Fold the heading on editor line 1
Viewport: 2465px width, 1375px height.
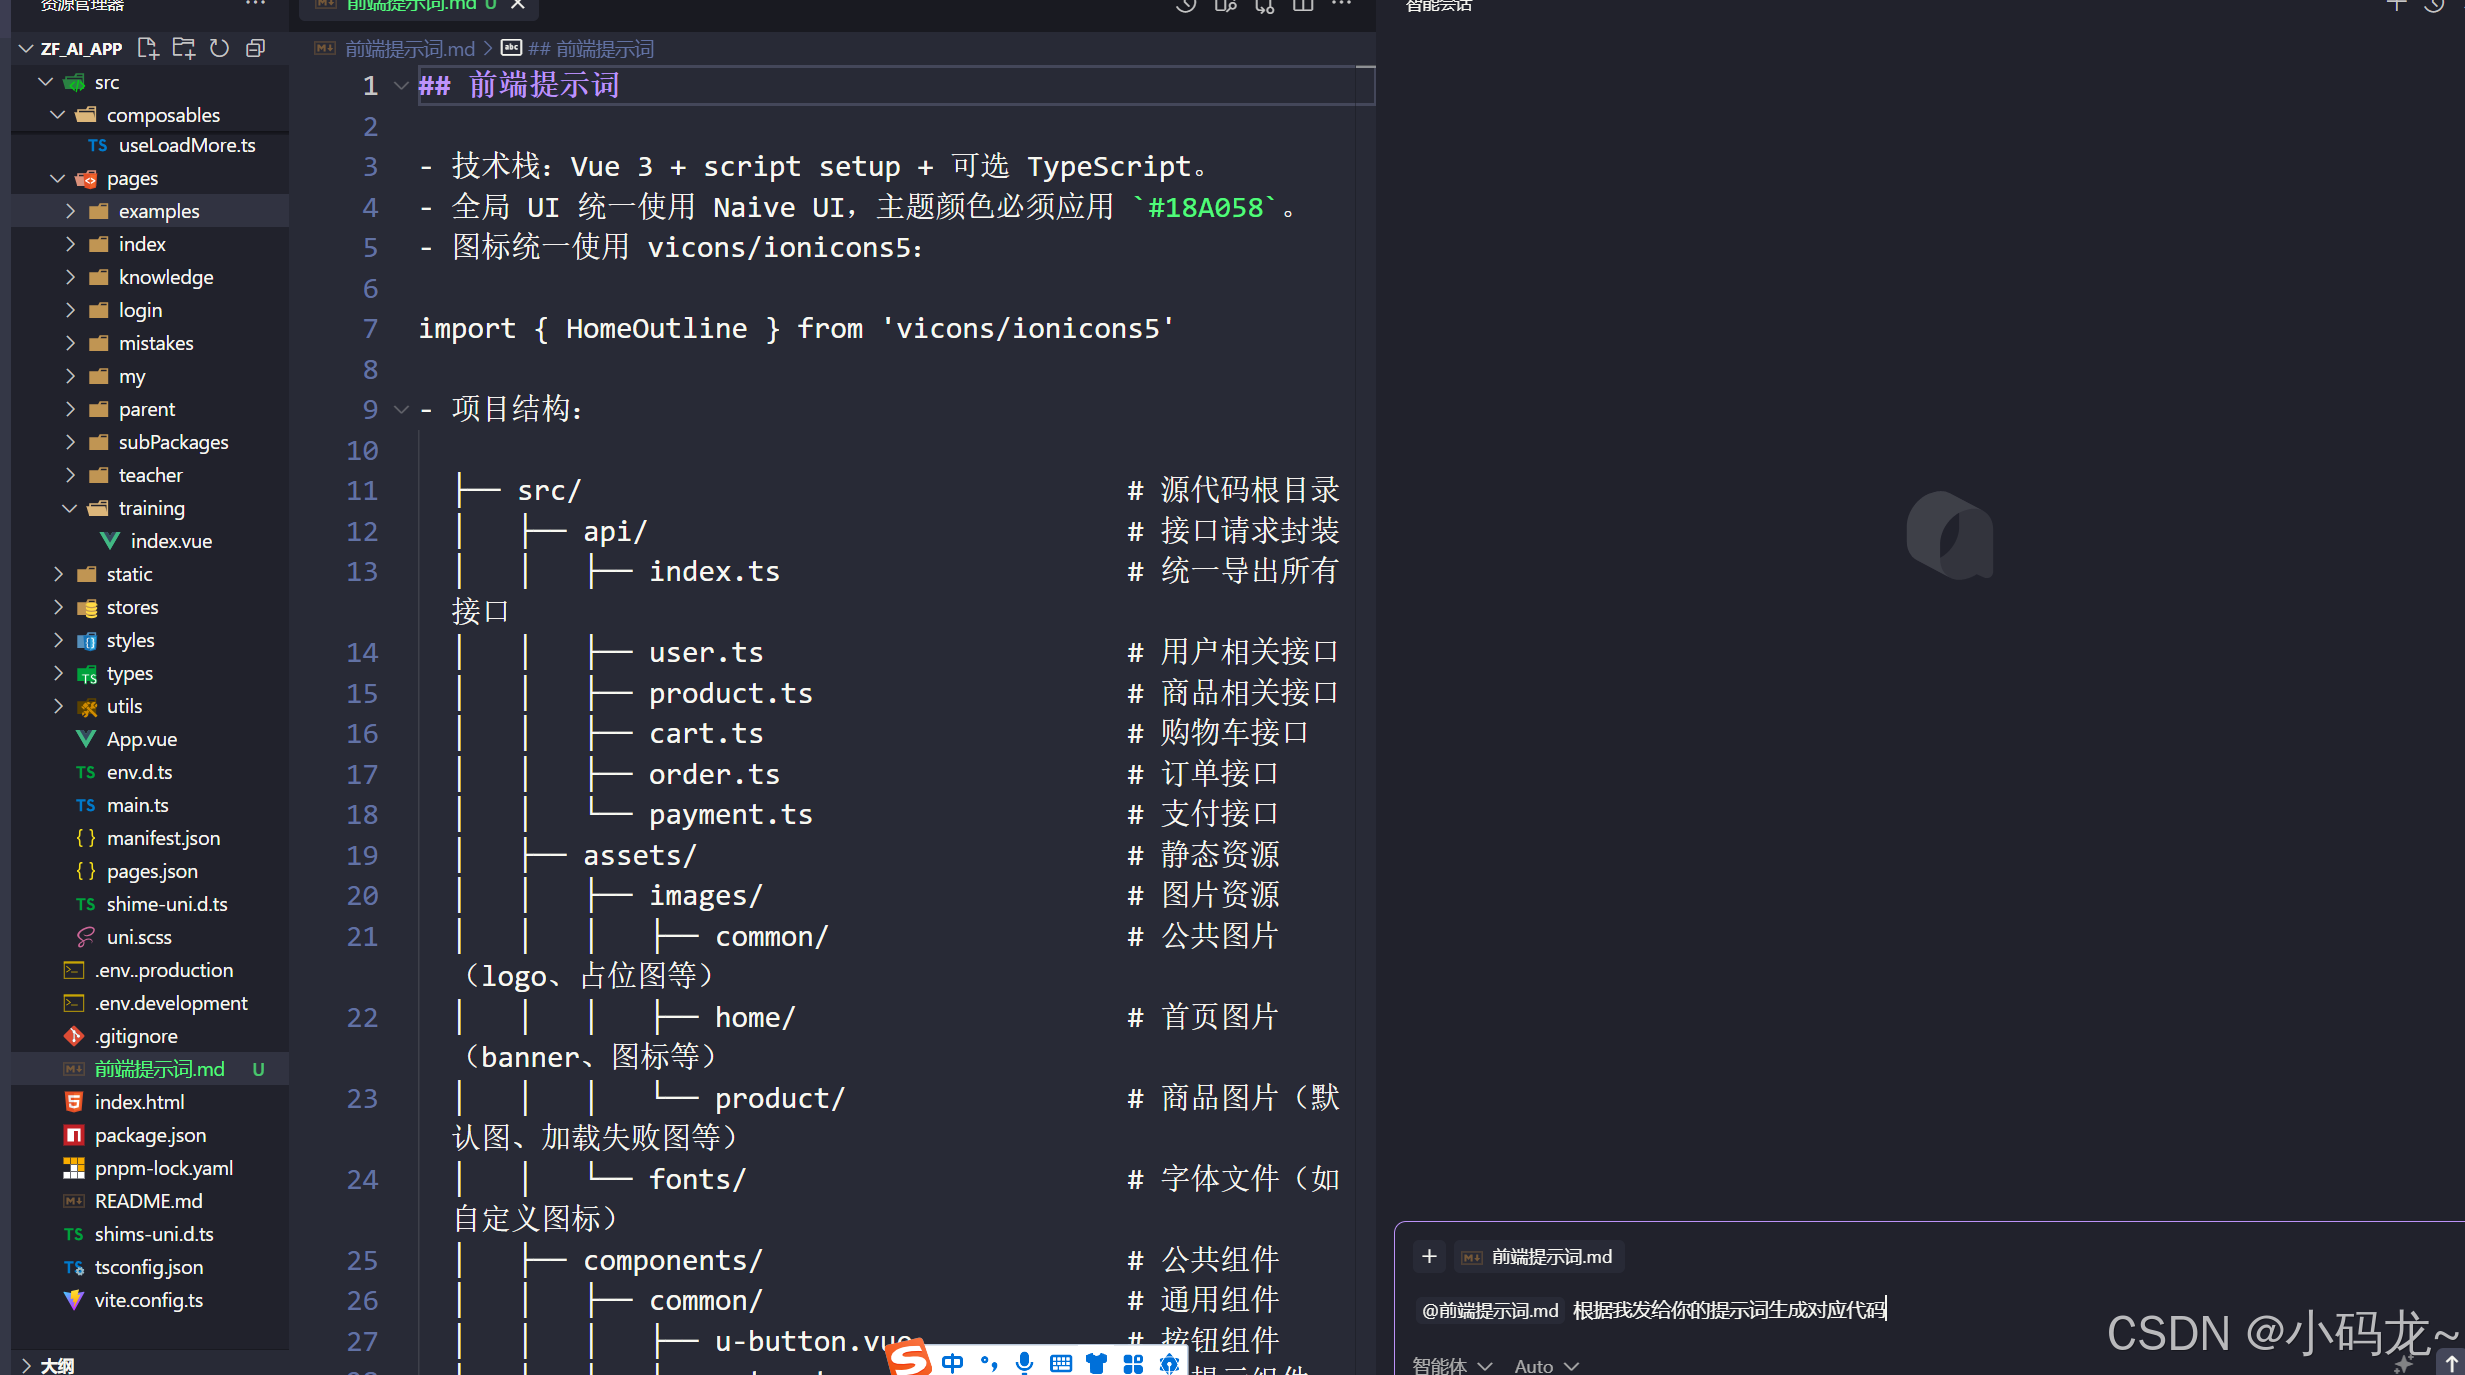[401, 86]
